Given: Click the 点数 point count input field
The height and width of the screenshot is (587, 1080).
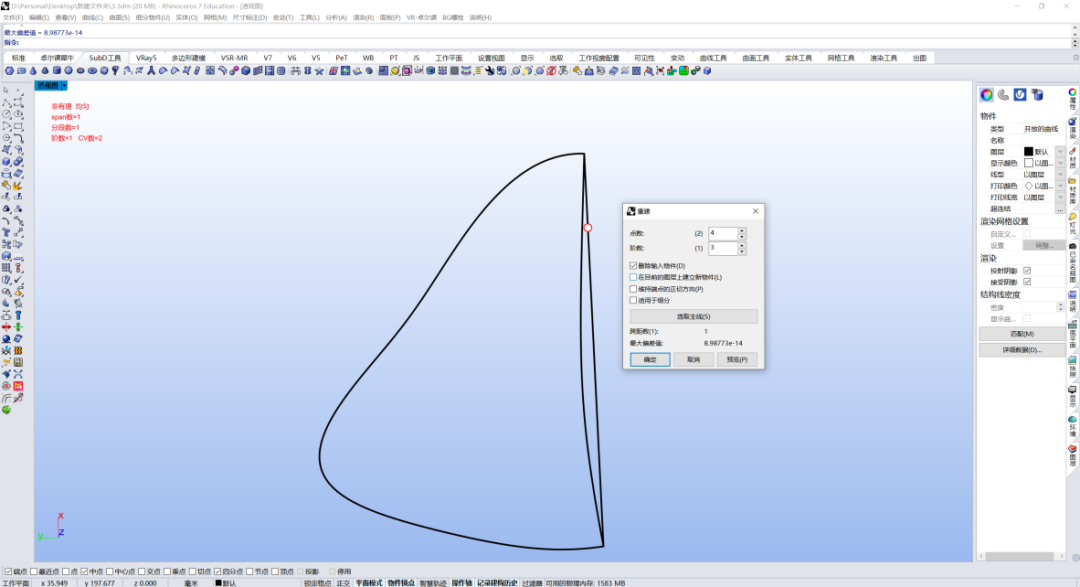Looking at the screenshot, I should tap(723, 233).
